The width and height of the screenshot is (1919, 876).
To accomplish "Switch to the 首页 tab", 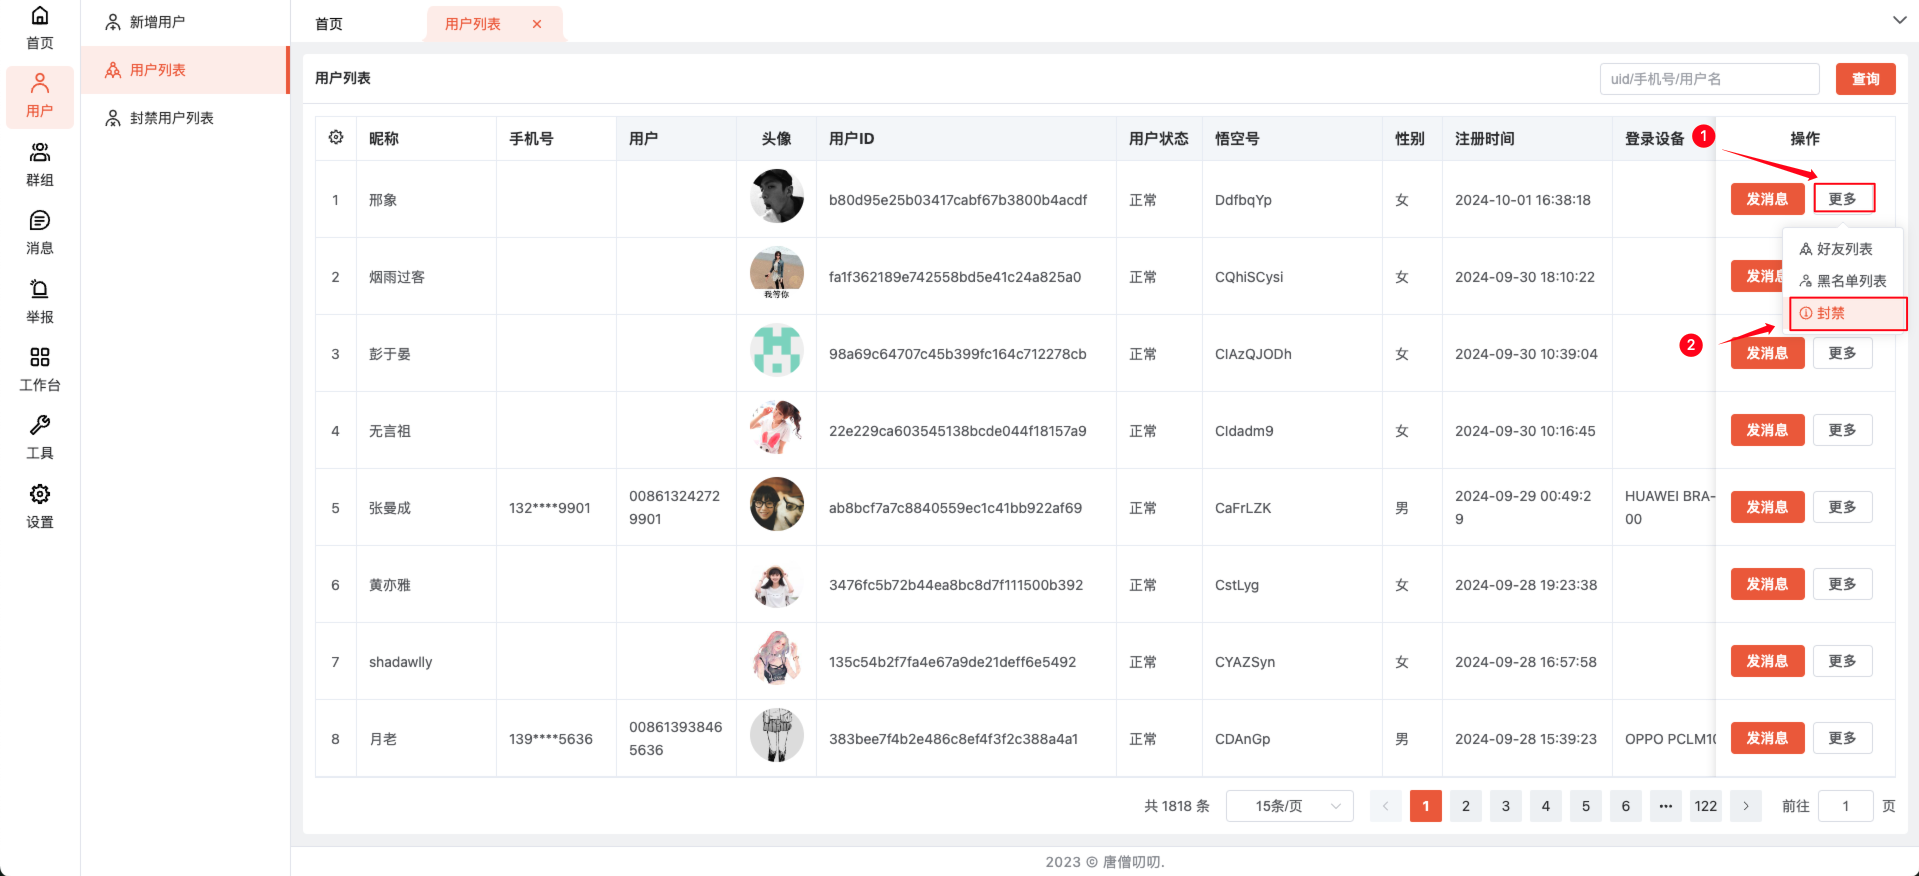I will (329, 24).
